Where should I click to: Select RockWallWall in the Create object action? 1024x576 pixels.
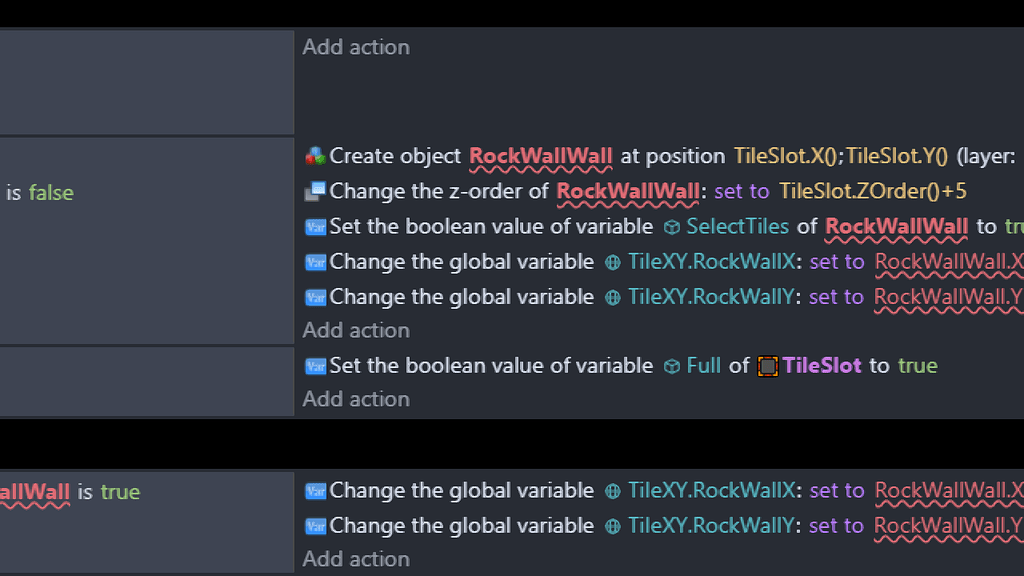click(x=540, y=156)
